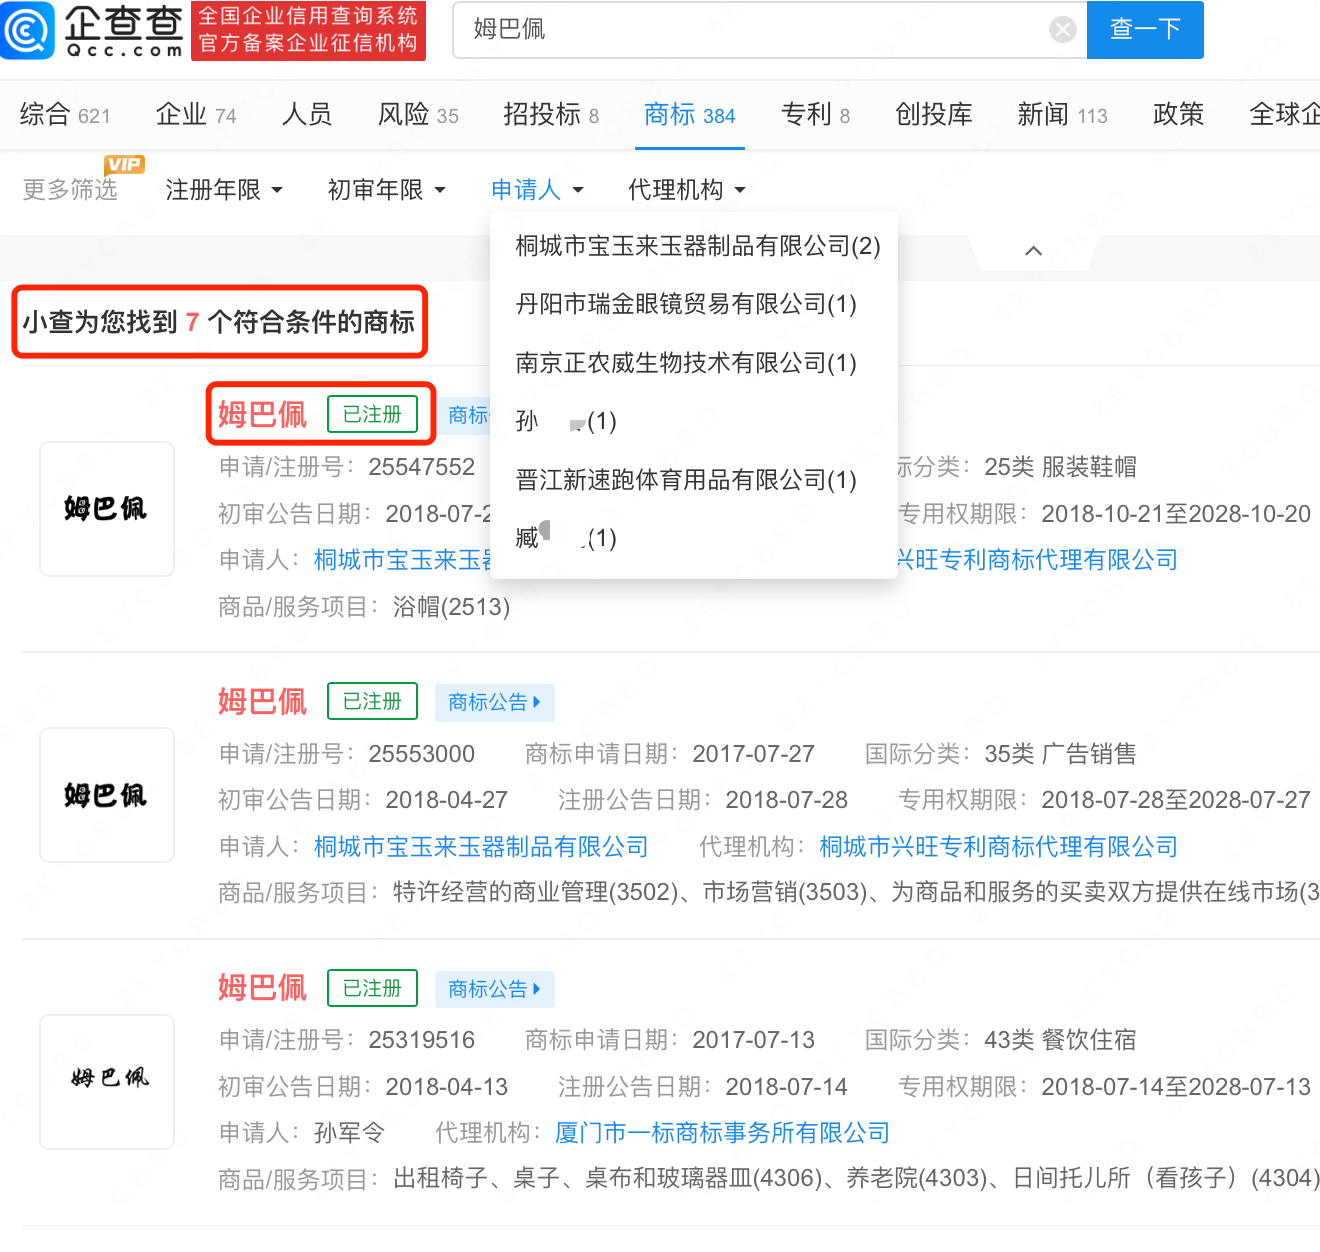Screen dimensions: 1320x1252
Task: Select 25类 服装鞋帽 classification text
Action: coord(1060,467)
